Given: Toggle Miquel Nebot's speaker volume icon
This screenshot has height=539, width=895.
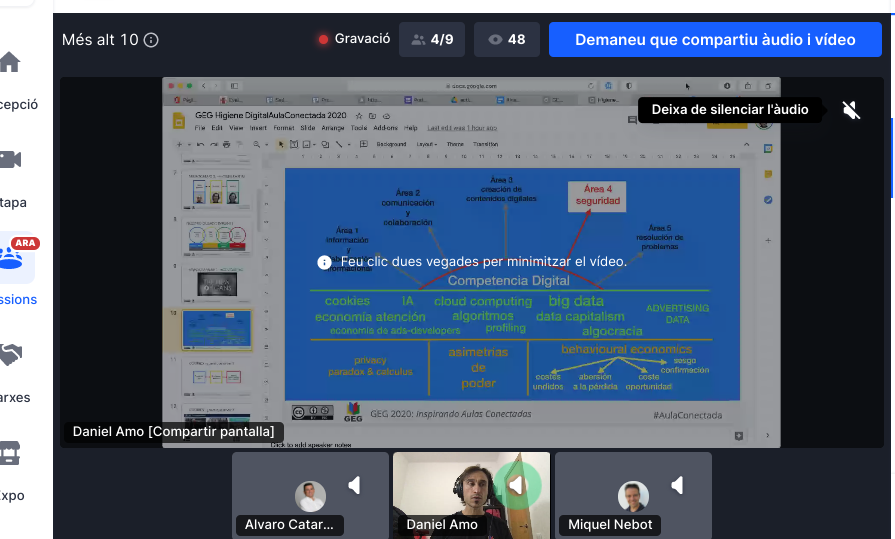Looking at the screenshot, I should tap(677, 485).
